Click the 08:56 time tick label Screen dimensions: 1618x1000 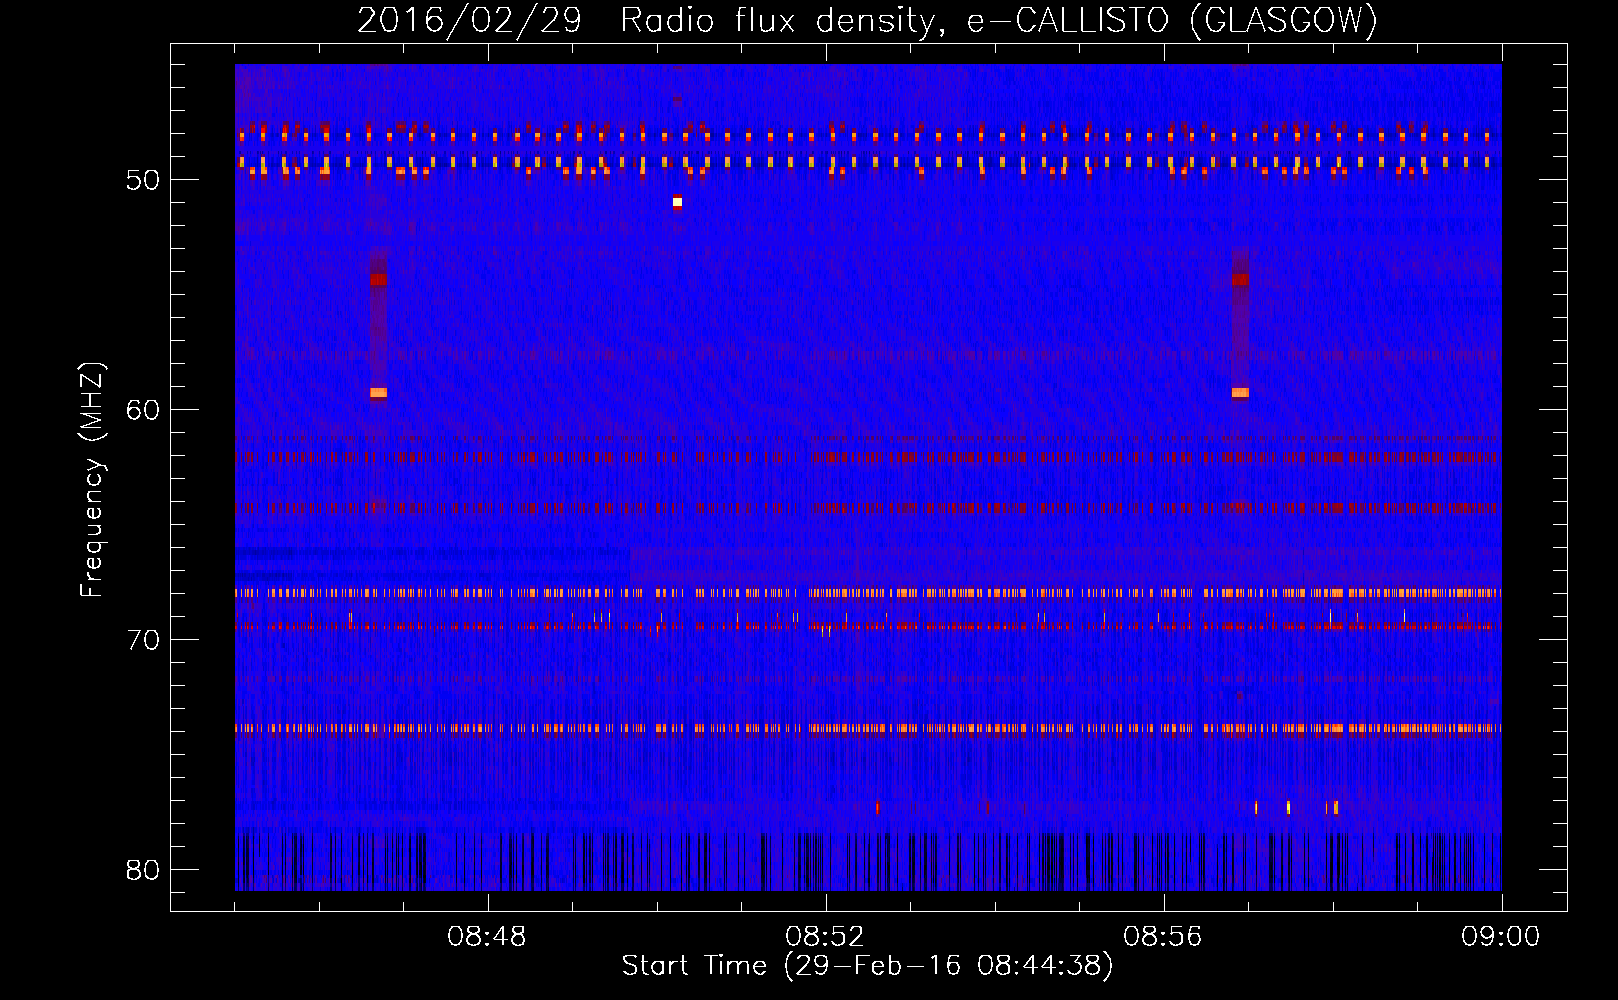[1163, 937]
